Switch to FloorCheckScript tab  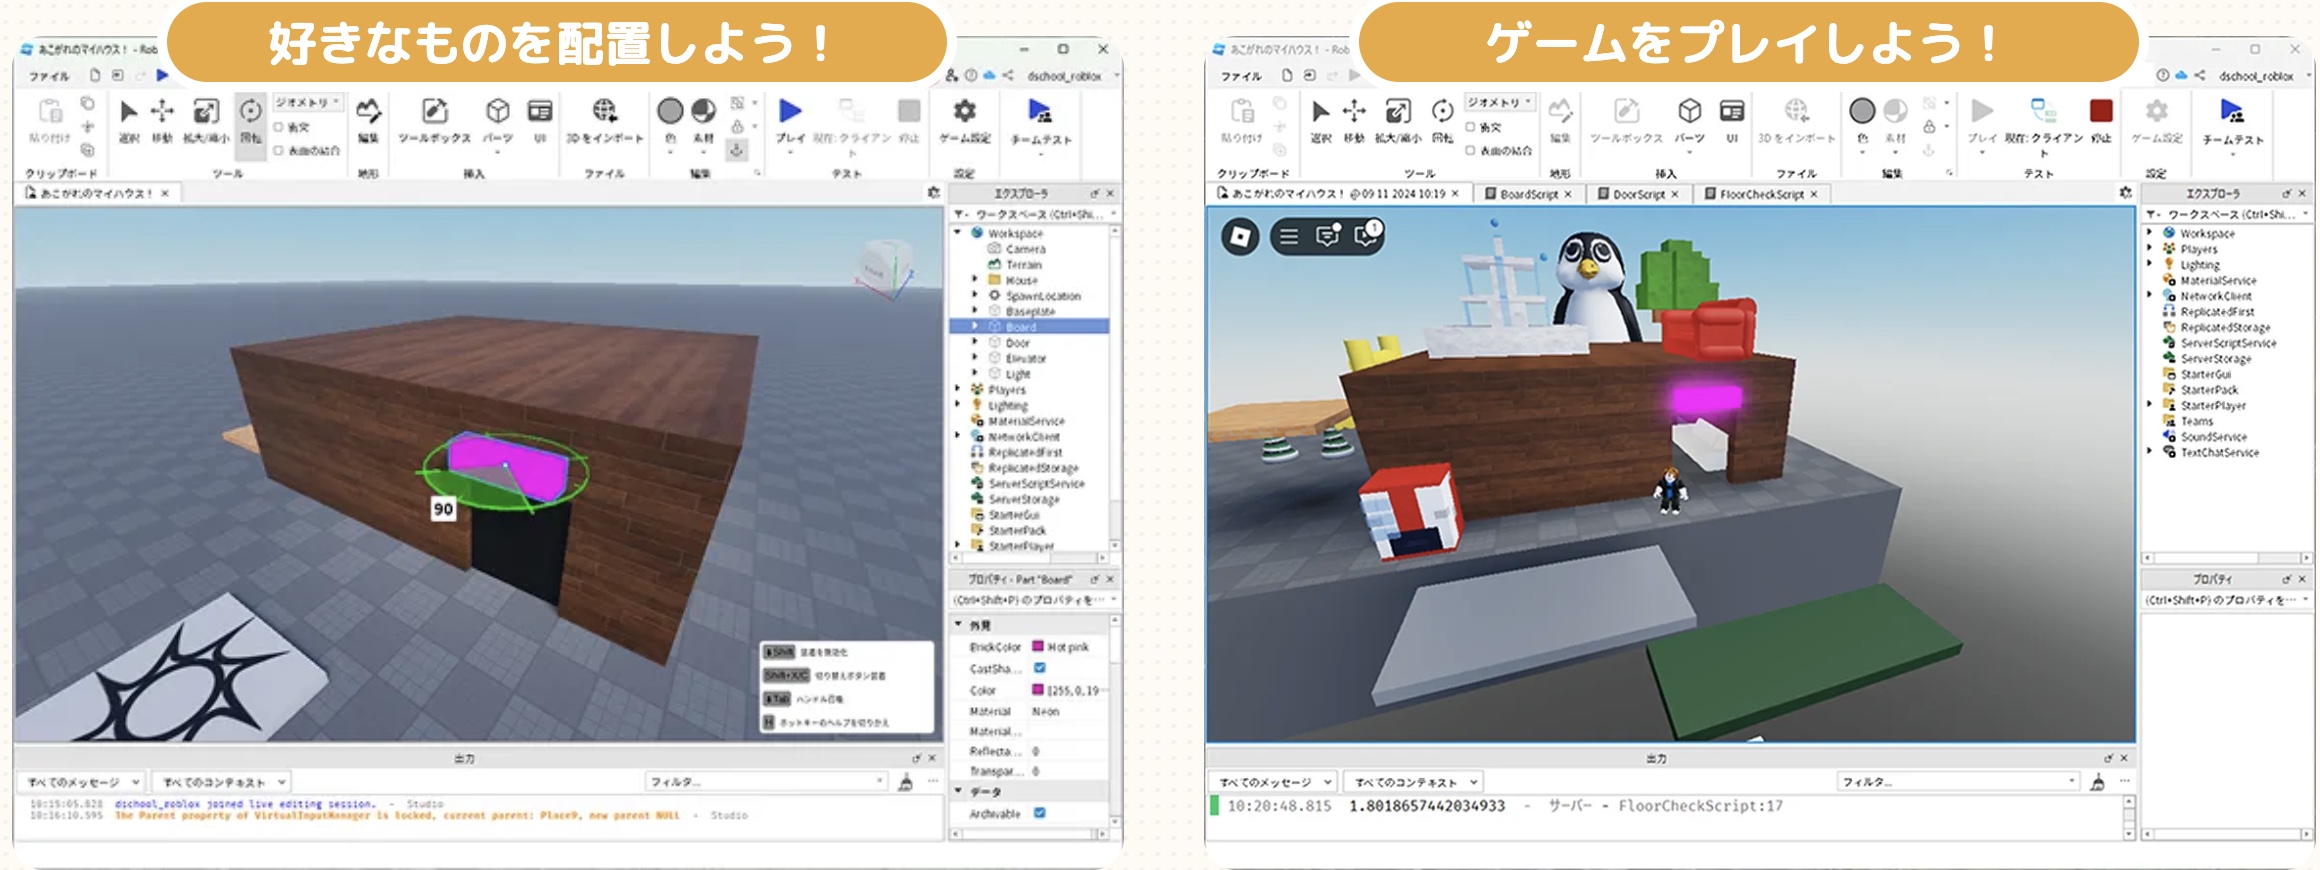pyautogui.click(x=1761, y=194)
